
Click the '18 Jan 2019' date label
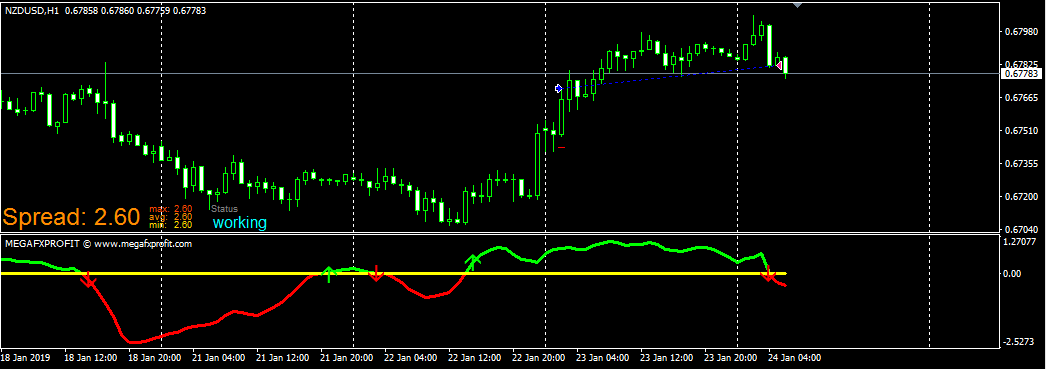(26, 358)
